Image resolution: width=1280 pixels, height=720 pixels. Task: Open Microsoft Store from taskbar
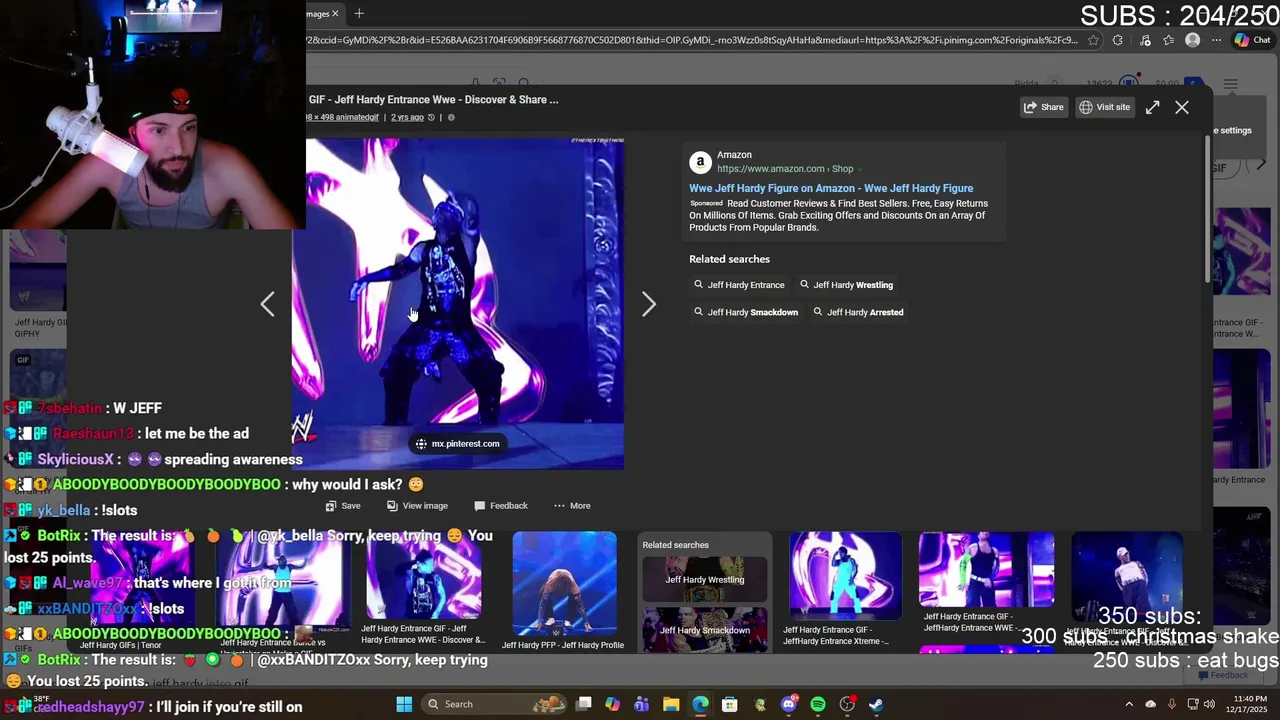tap(730, 704)
